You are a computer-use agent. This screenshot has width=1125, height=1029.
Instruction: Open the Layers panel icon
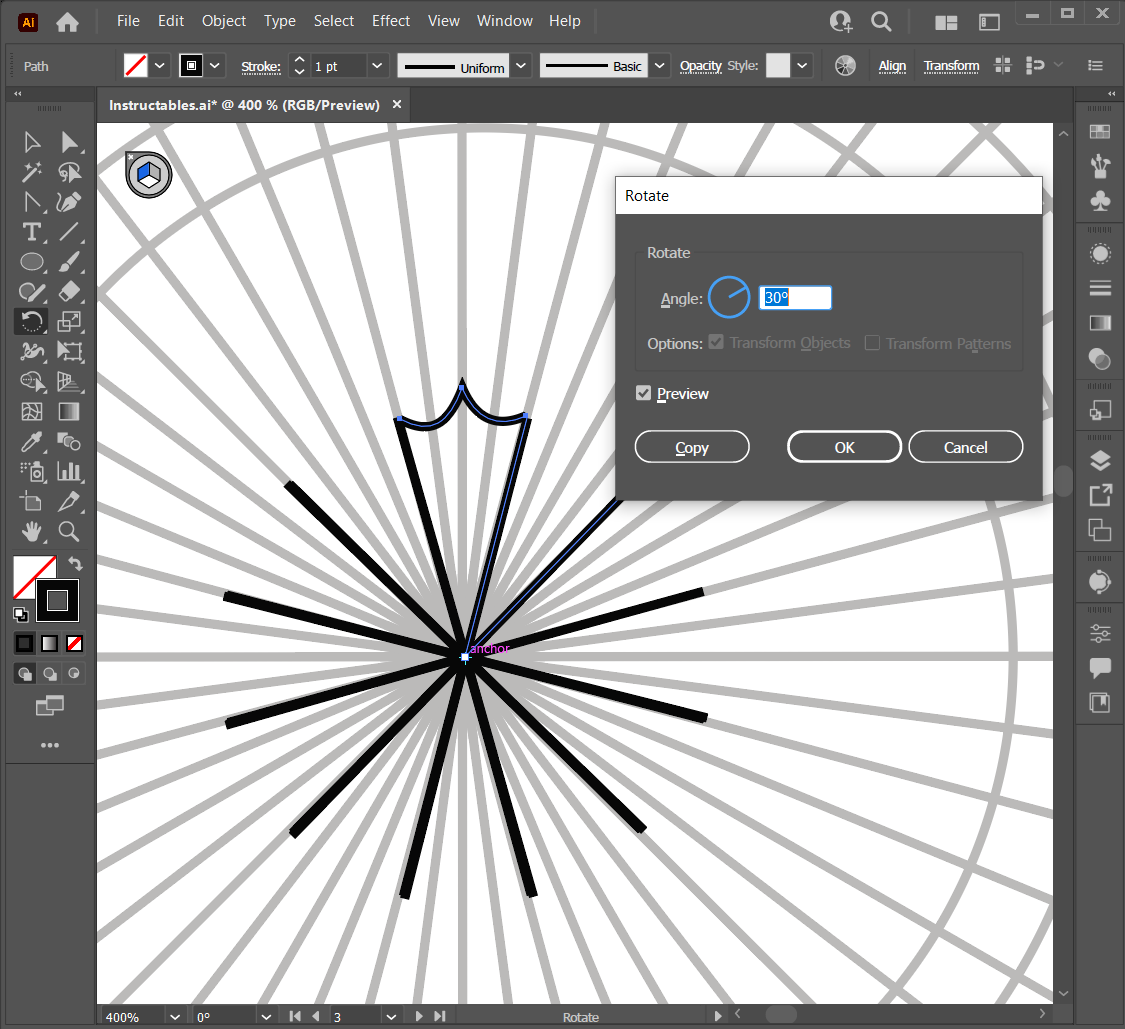click(1100, 461)
